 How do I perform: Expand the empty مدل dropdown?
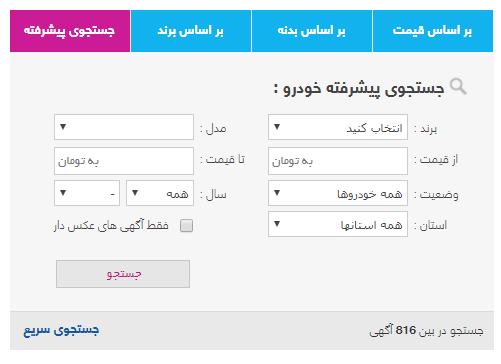coord(124,127)
